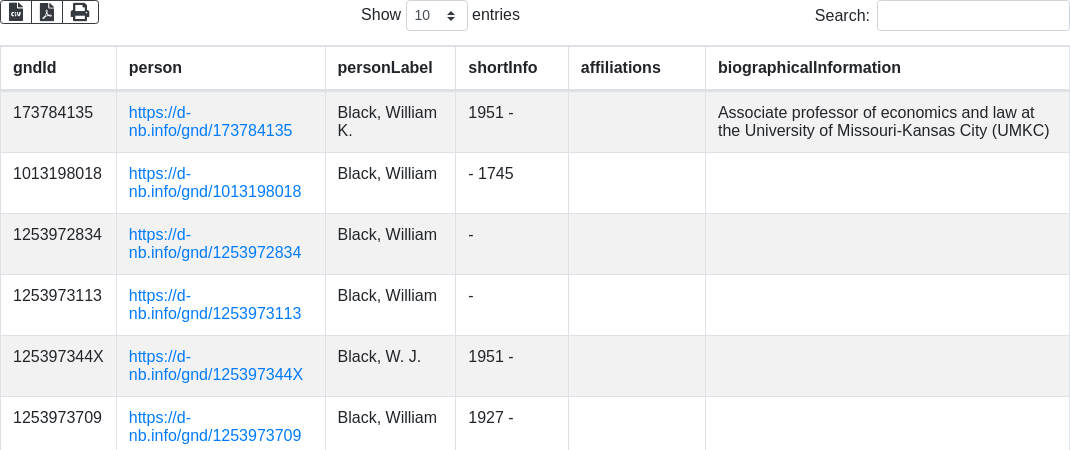Visit the GND link for 125397344X
This screenshot has width=1070, height=450.
point(215,375)
